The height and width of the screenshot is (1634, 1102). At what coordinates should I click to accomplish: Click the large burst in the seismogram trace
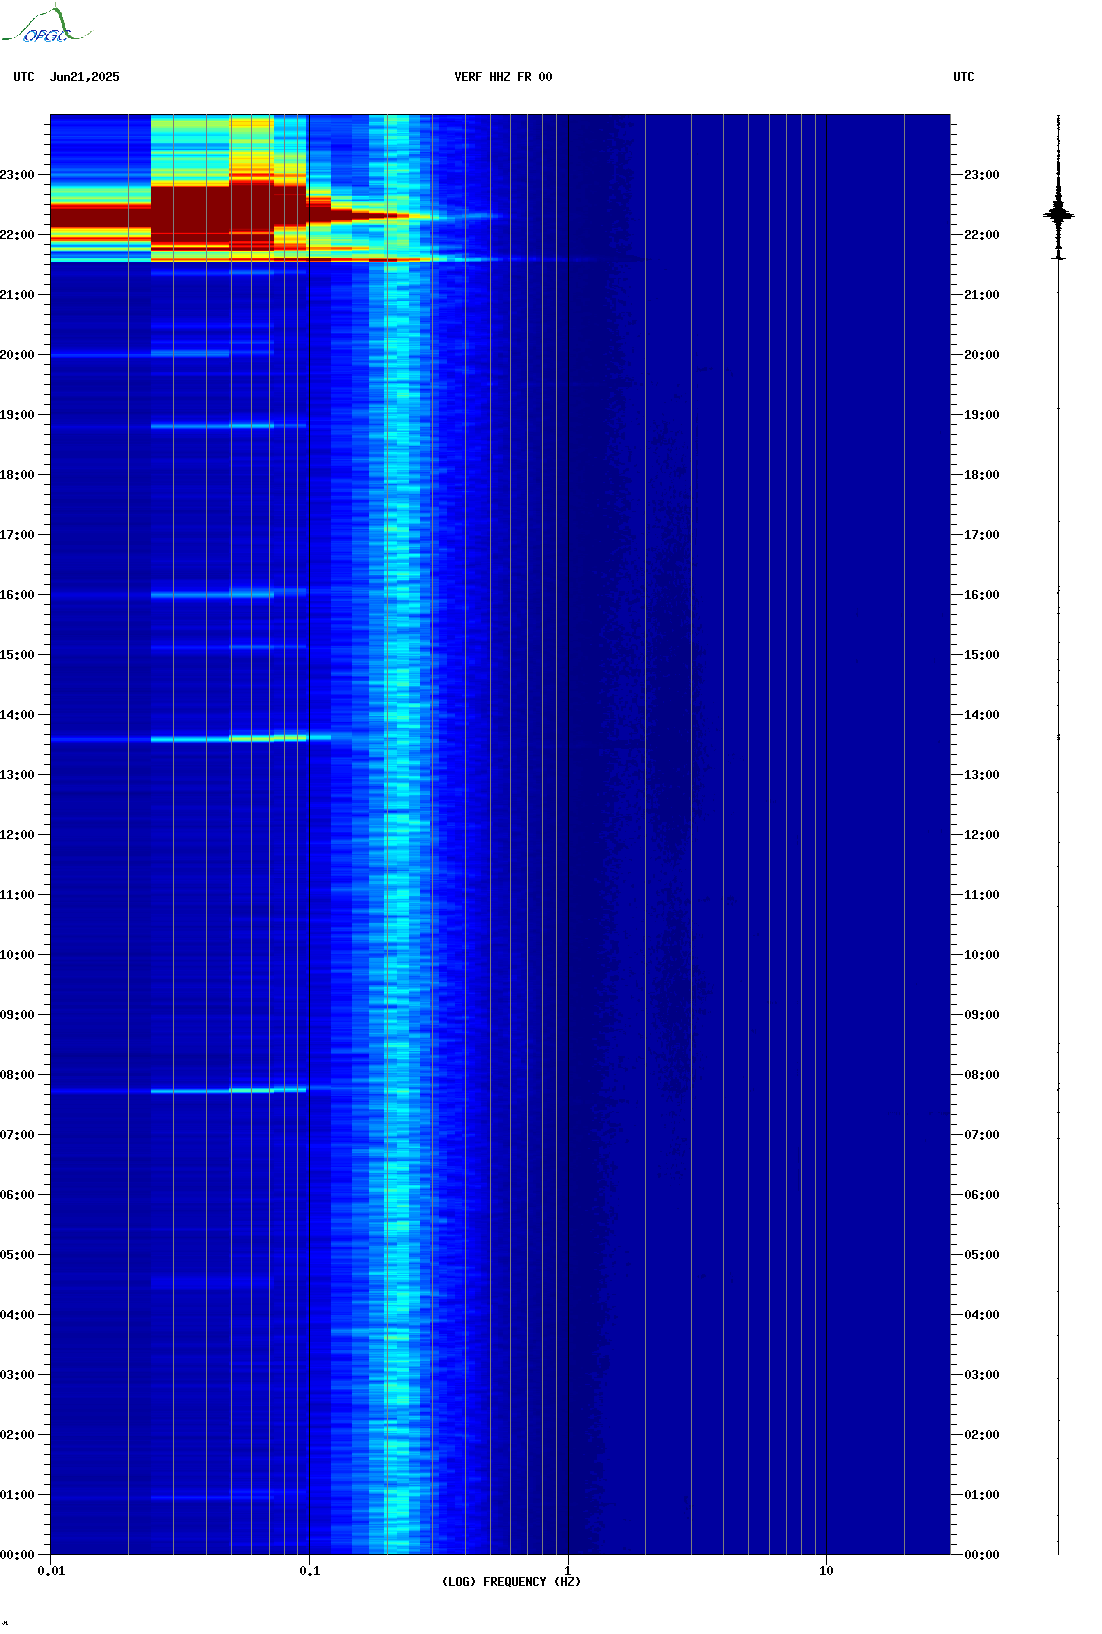(1059, 214)
